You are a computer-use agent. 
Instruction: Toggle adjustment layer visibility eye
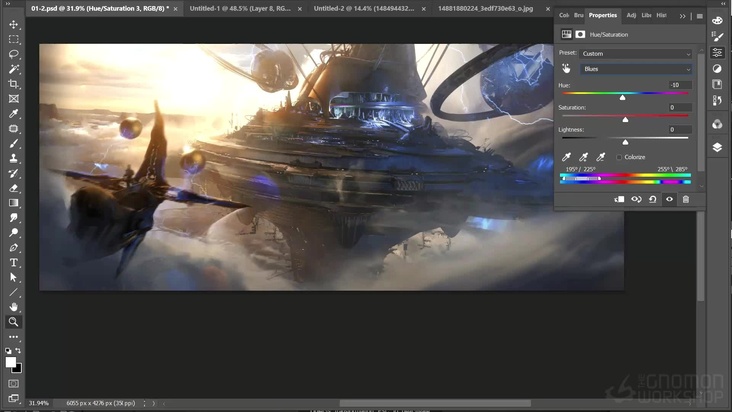[669, 199]
